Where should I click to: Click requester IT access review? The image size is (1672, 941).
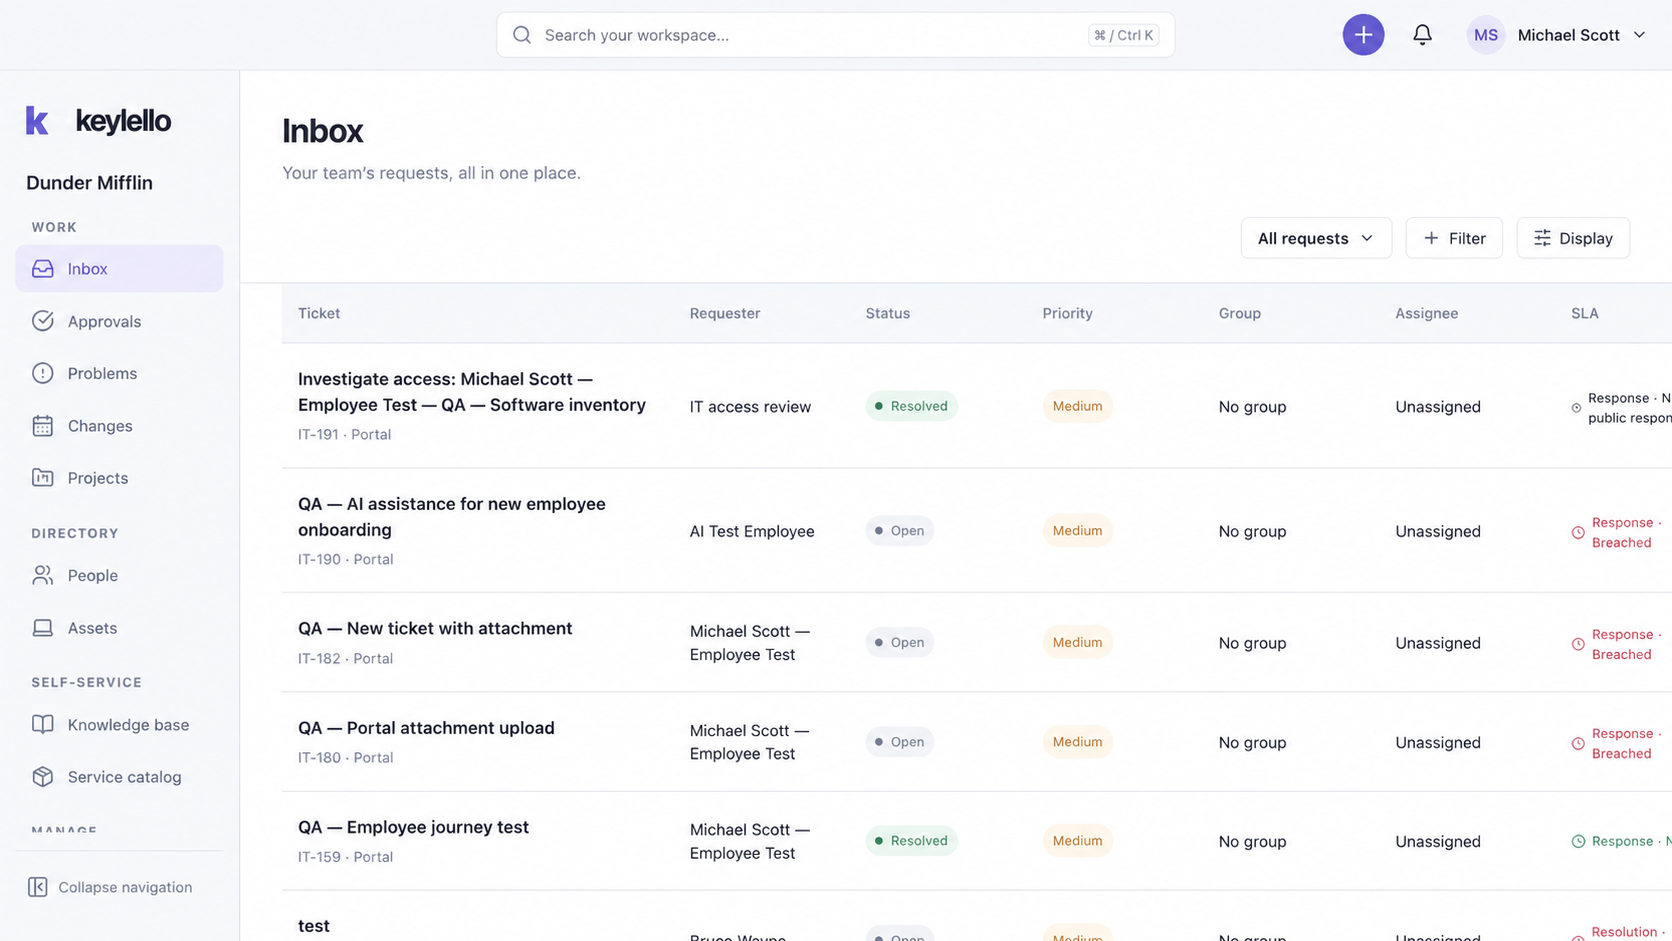pyautogui.click(x=750, y=407)
